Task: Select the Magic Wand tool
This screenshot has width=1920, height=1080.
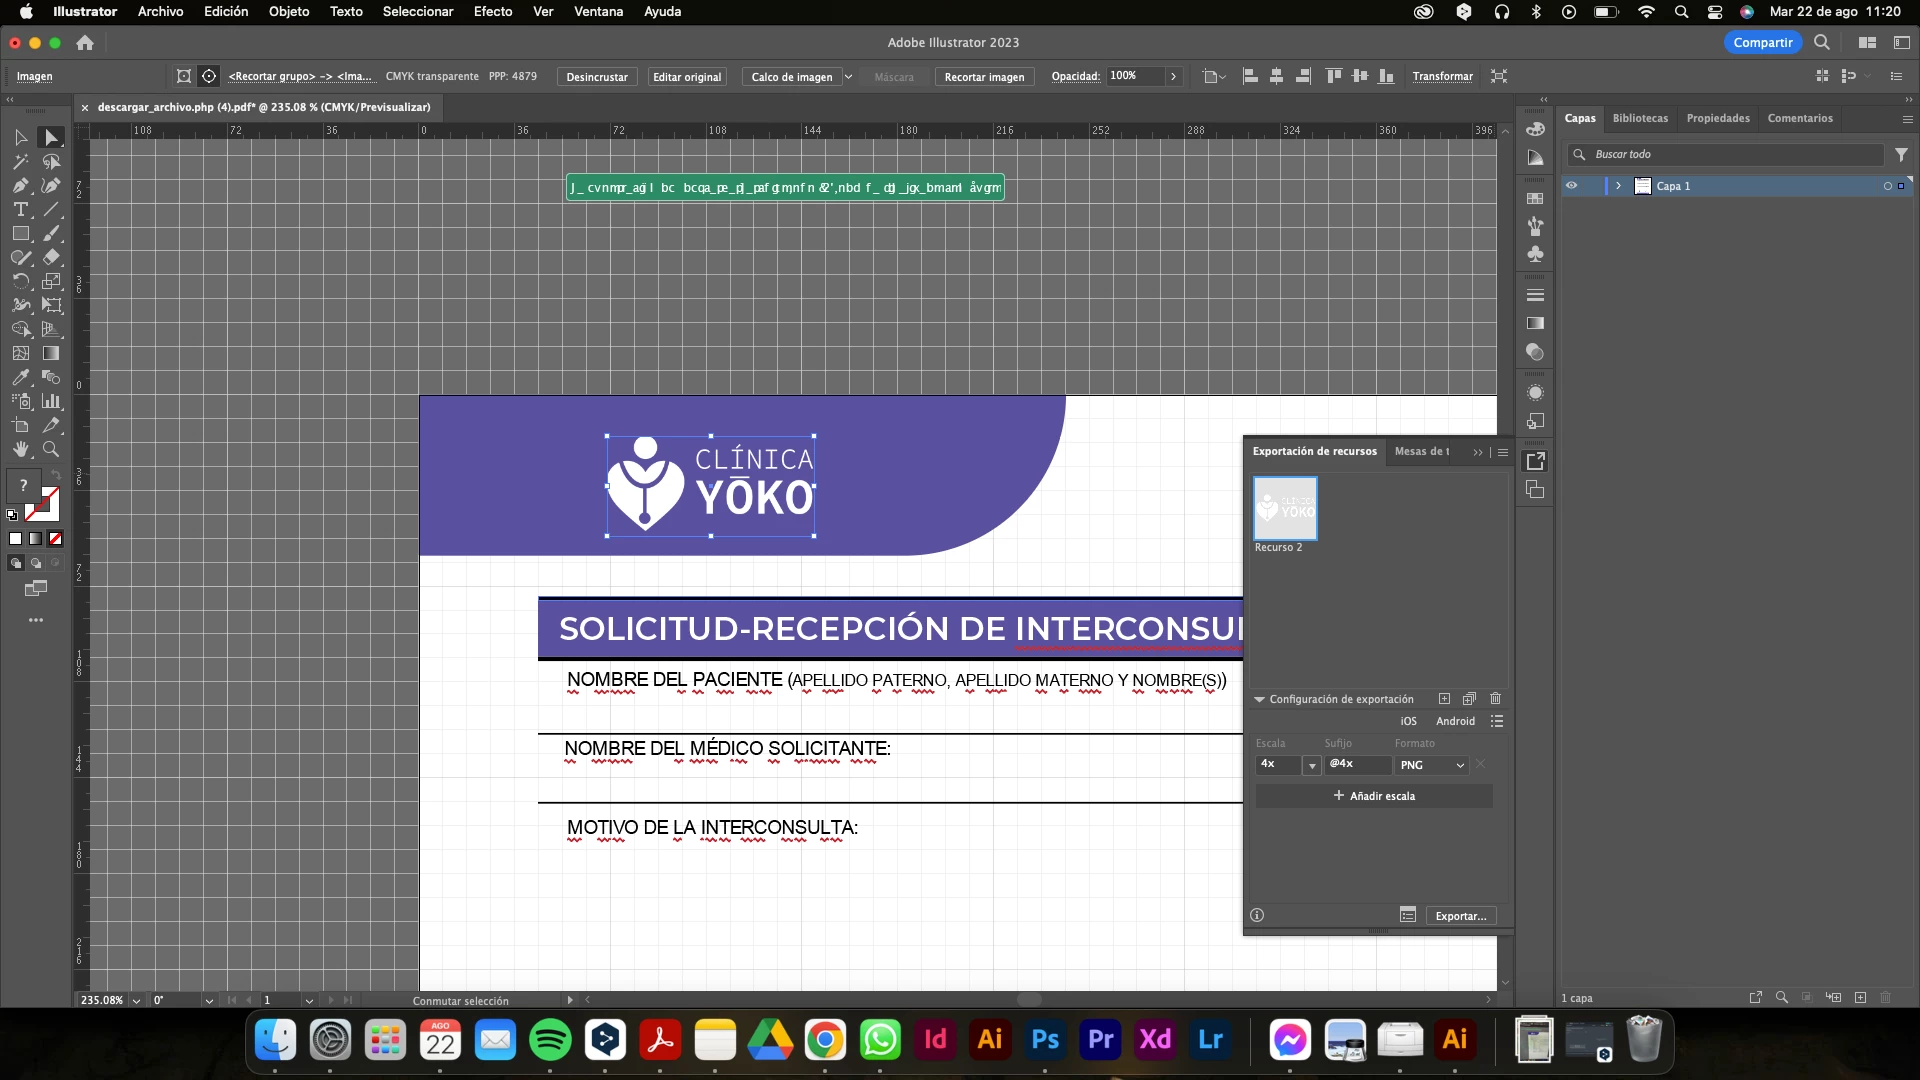Action: pos(20,162)
